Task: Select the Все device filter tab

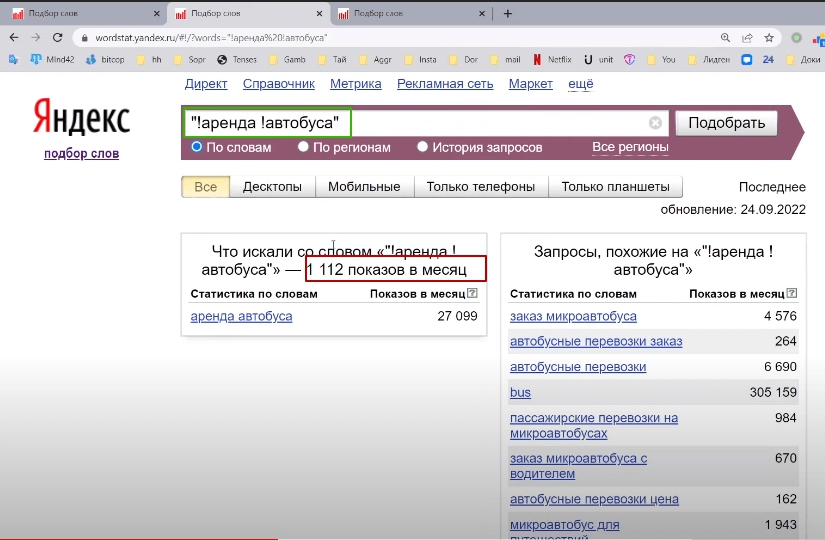Action: [x=206, y=187]
